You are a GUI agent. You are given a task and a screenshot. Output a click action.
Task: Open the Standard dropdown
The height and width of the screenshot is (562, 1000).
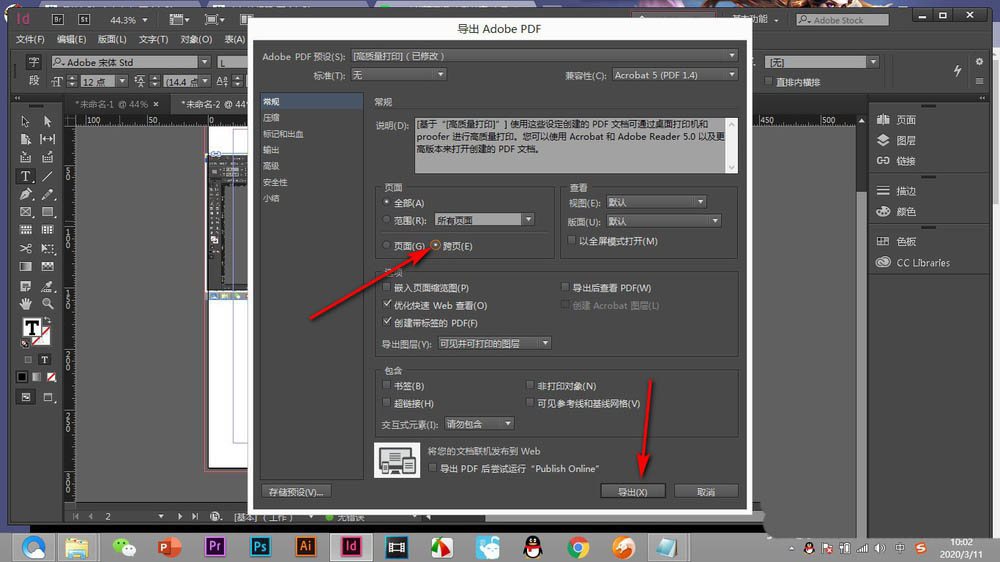pyautogui.click(x=398, y=75)
